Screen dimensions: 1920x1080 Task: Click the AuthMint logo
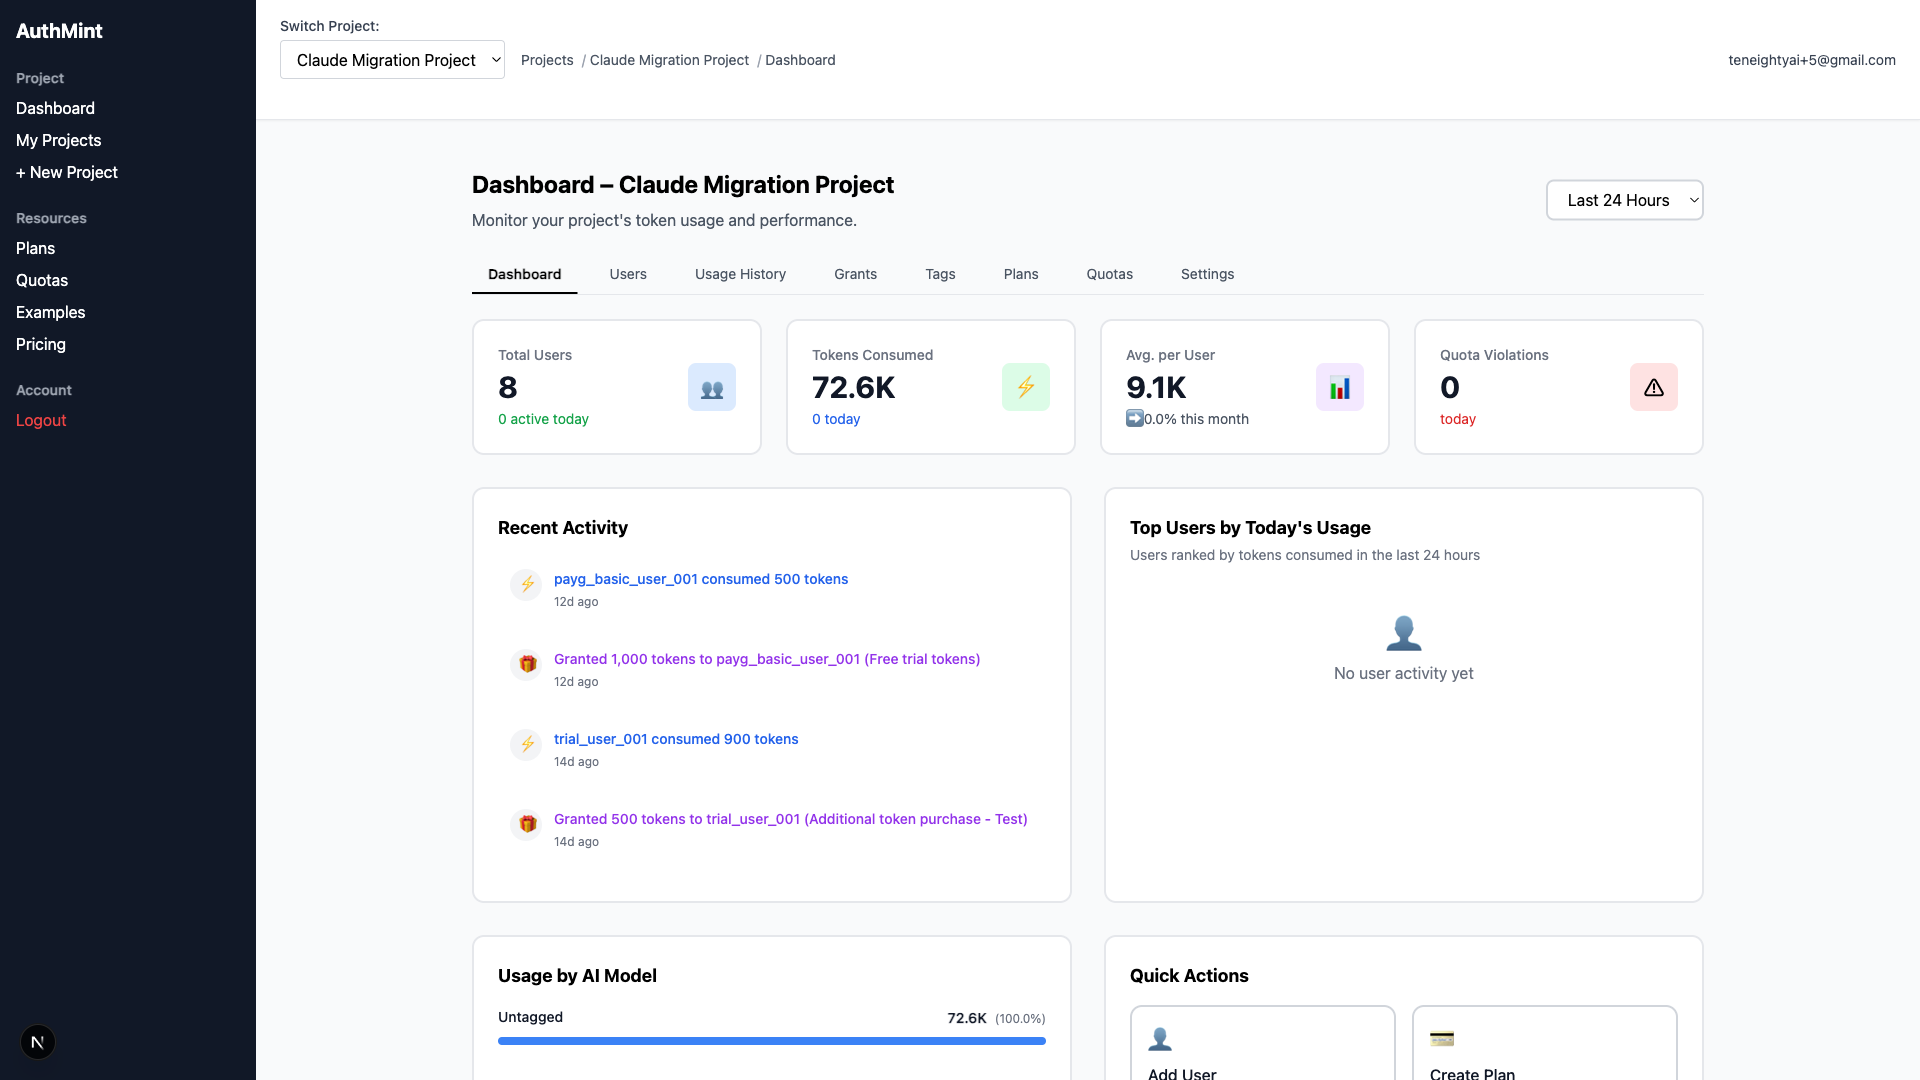[59, 31]
